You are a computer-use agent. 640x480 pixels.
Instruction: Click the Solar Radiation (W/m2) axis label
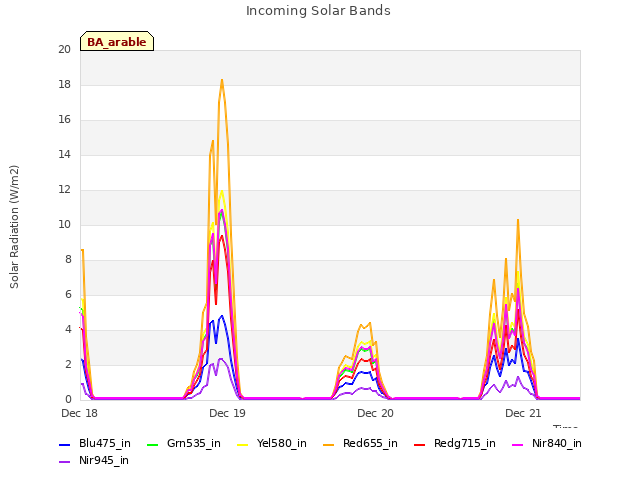tap(14, 227)
